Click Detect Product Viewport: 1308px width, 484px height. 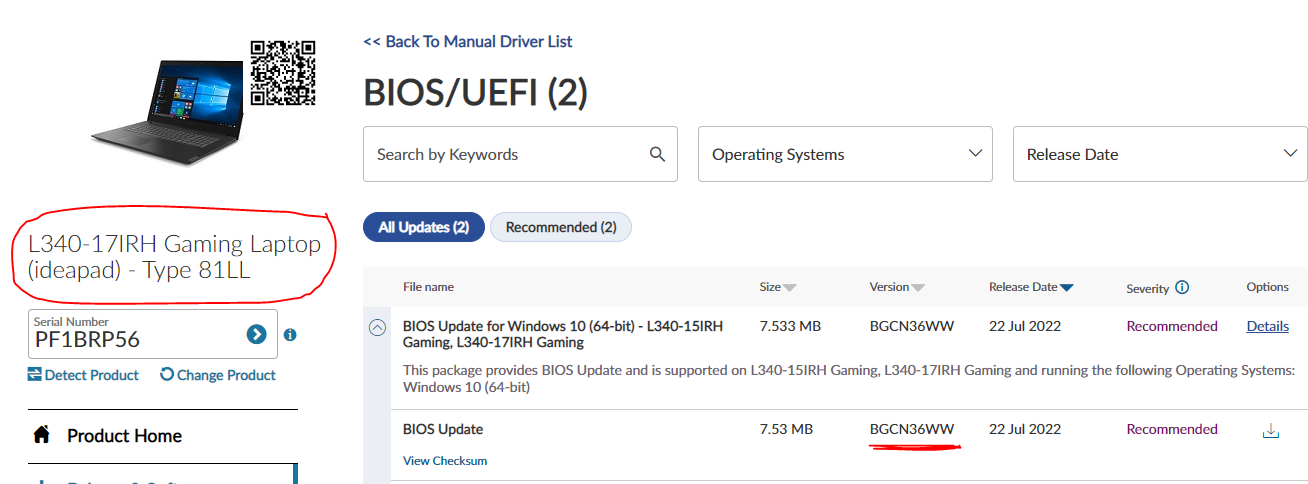point(83,375)
